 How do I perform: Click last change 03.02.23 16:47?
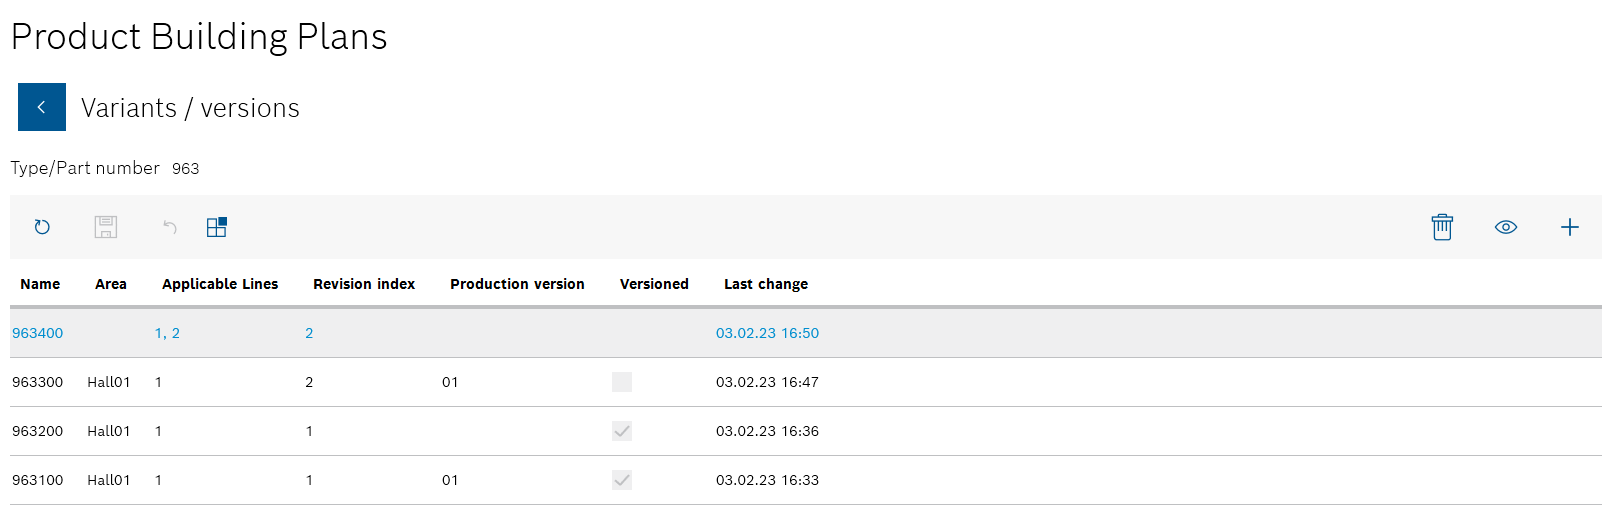pos(767,382)
